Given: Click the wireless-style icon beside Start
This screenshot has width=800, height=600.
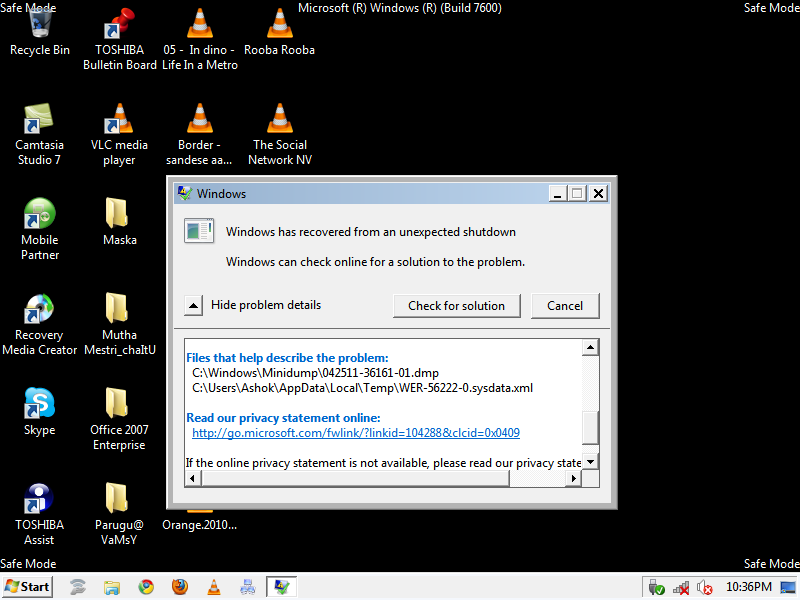Looking at the screenshot, I should 78,587.
